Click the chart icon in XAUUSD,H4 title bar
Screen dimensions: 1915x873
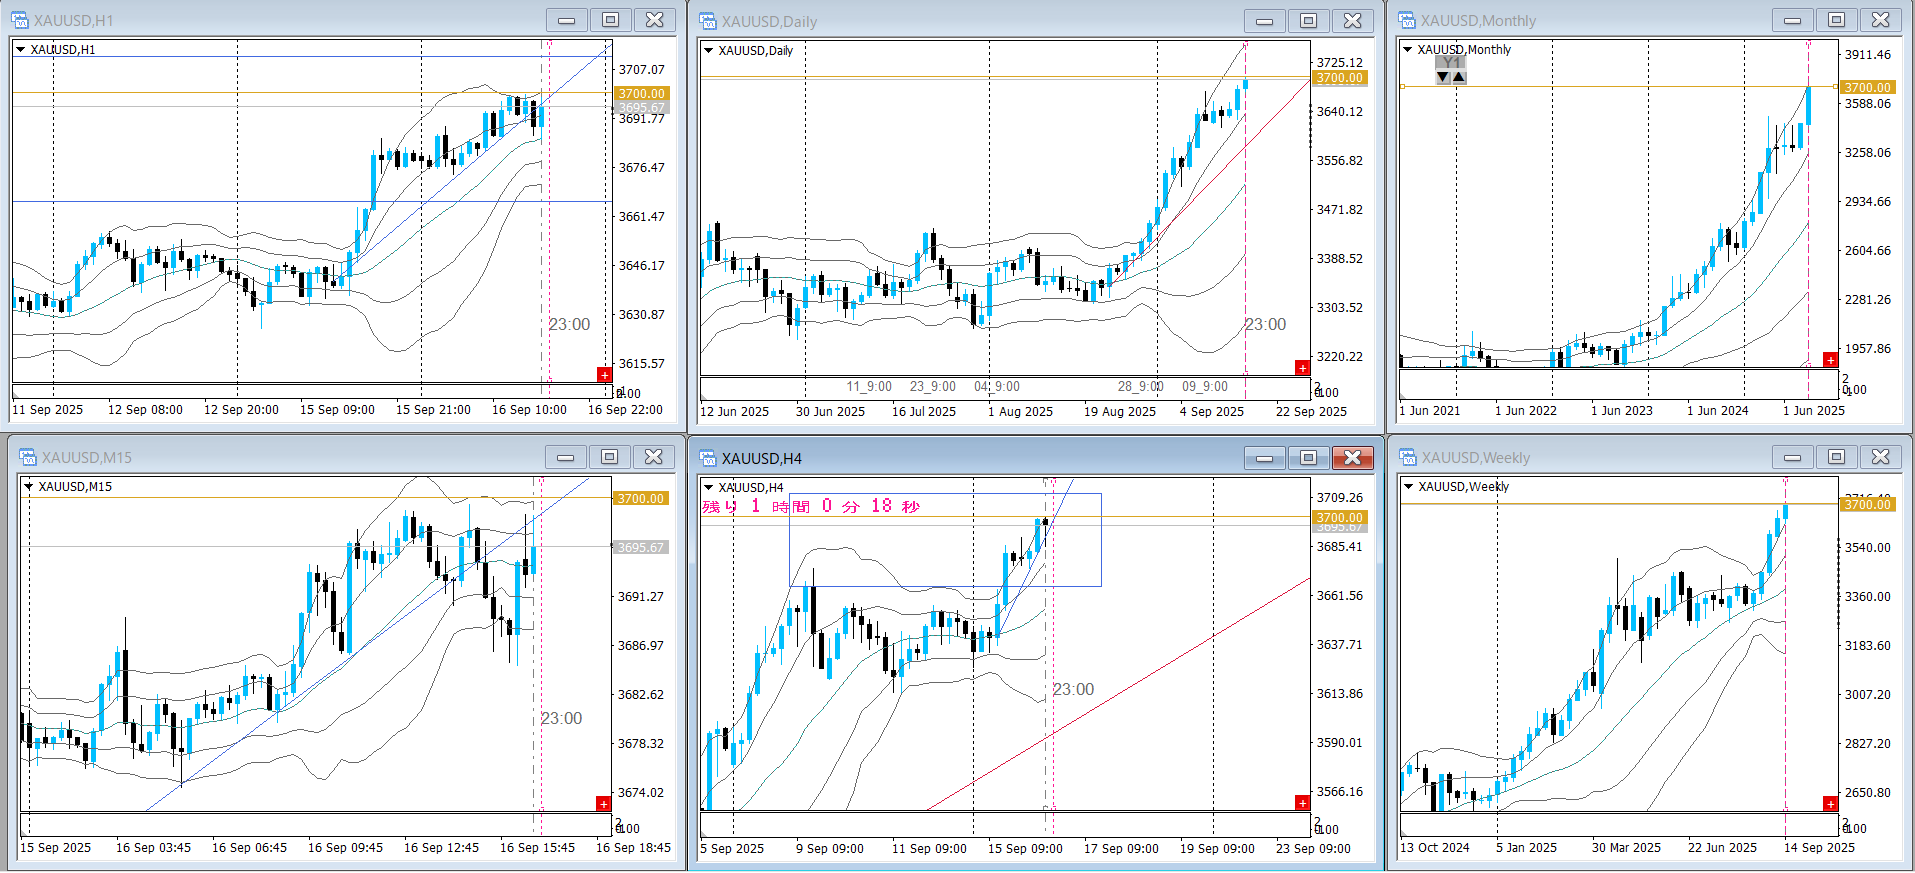coord(708,458)
